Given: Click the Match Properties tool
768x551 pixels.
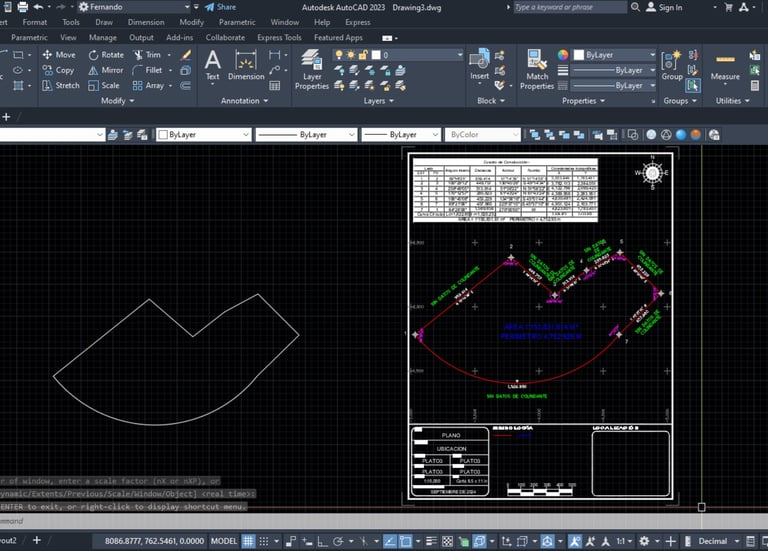Looking at the screenshot, I should [537, 70].
